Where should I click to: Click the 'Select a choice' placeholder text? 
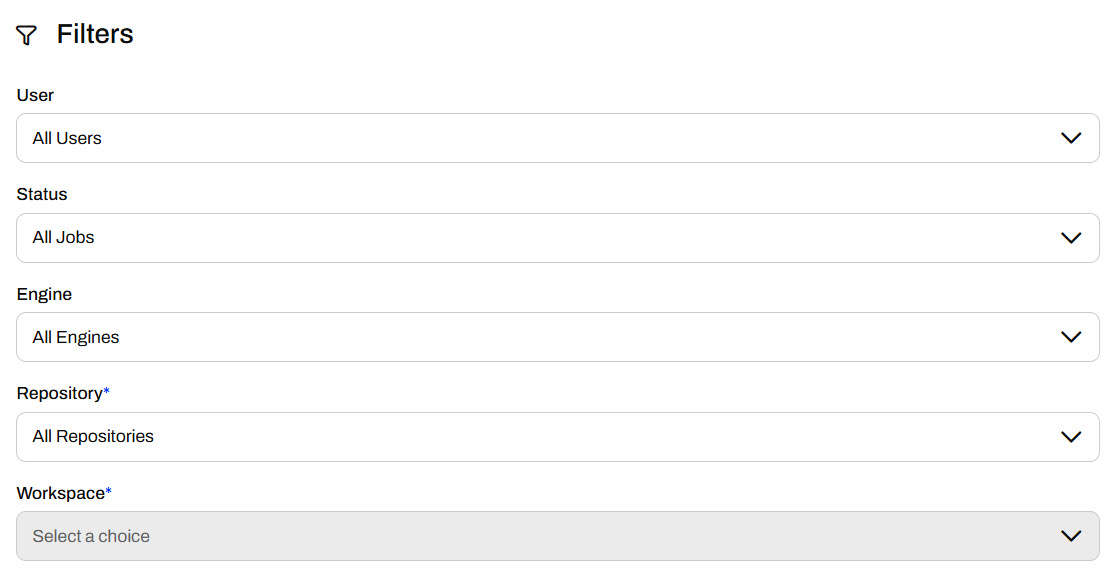pyautogui.click(x=91, y=536)
